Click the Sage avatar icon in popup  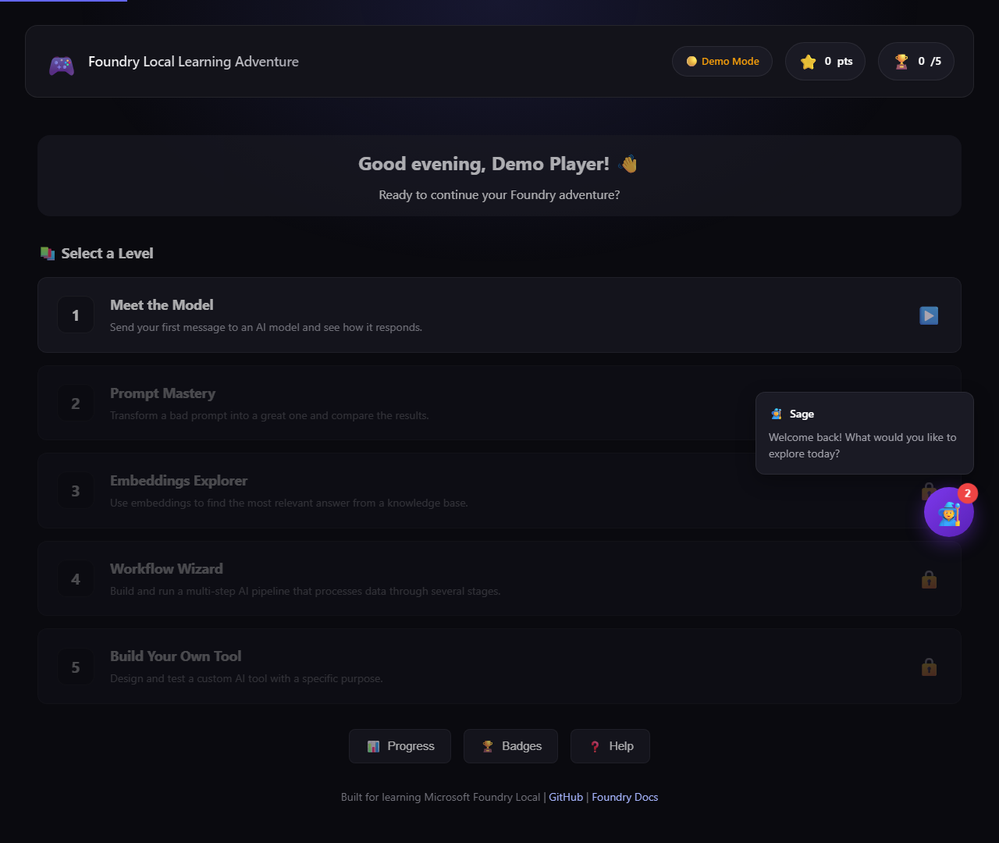pyautogui.click(x=776, y=414)
